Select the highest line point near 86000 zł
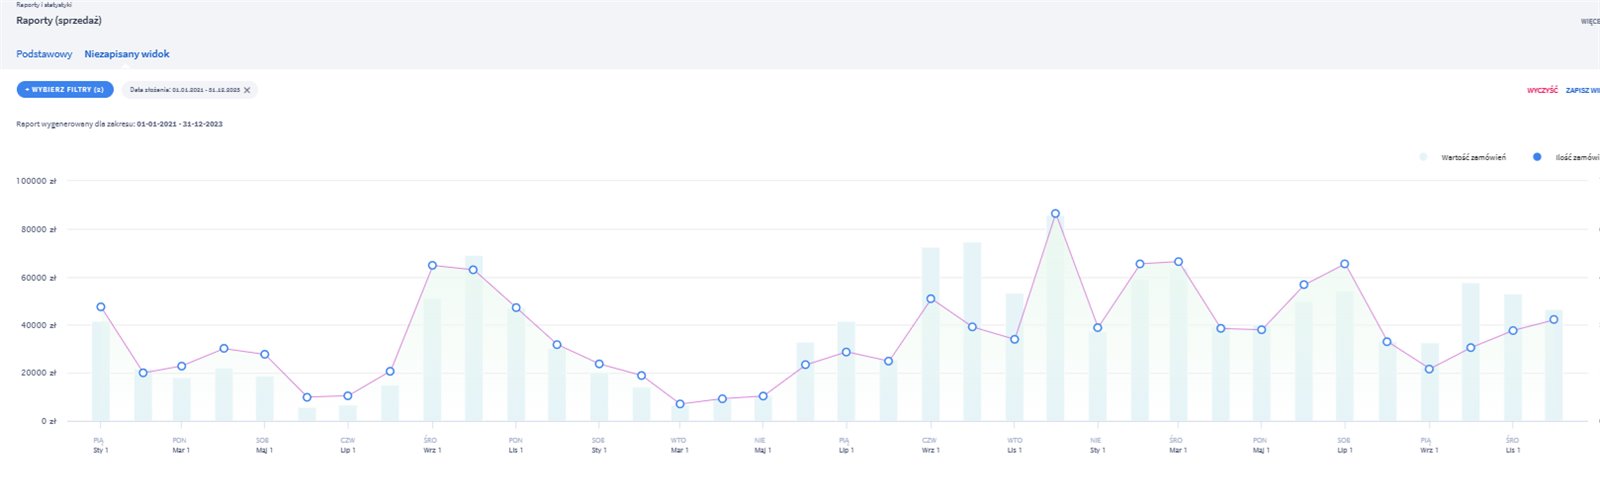The image size is (1600, 503). [1055, 214]
